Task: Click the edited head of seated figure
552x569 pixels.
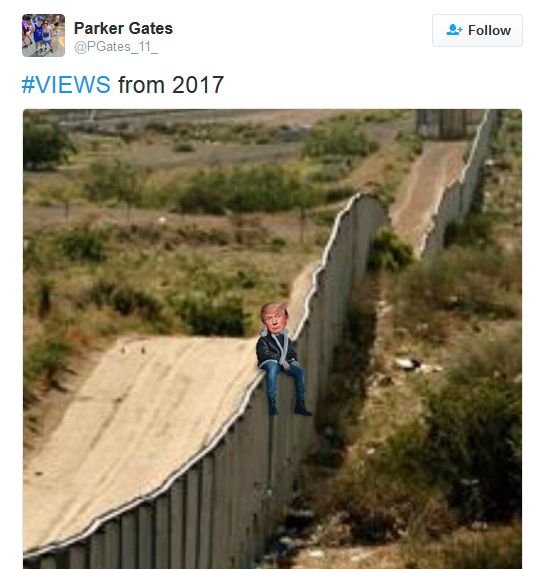Action: pyautogui.click(x=274, y=318)
